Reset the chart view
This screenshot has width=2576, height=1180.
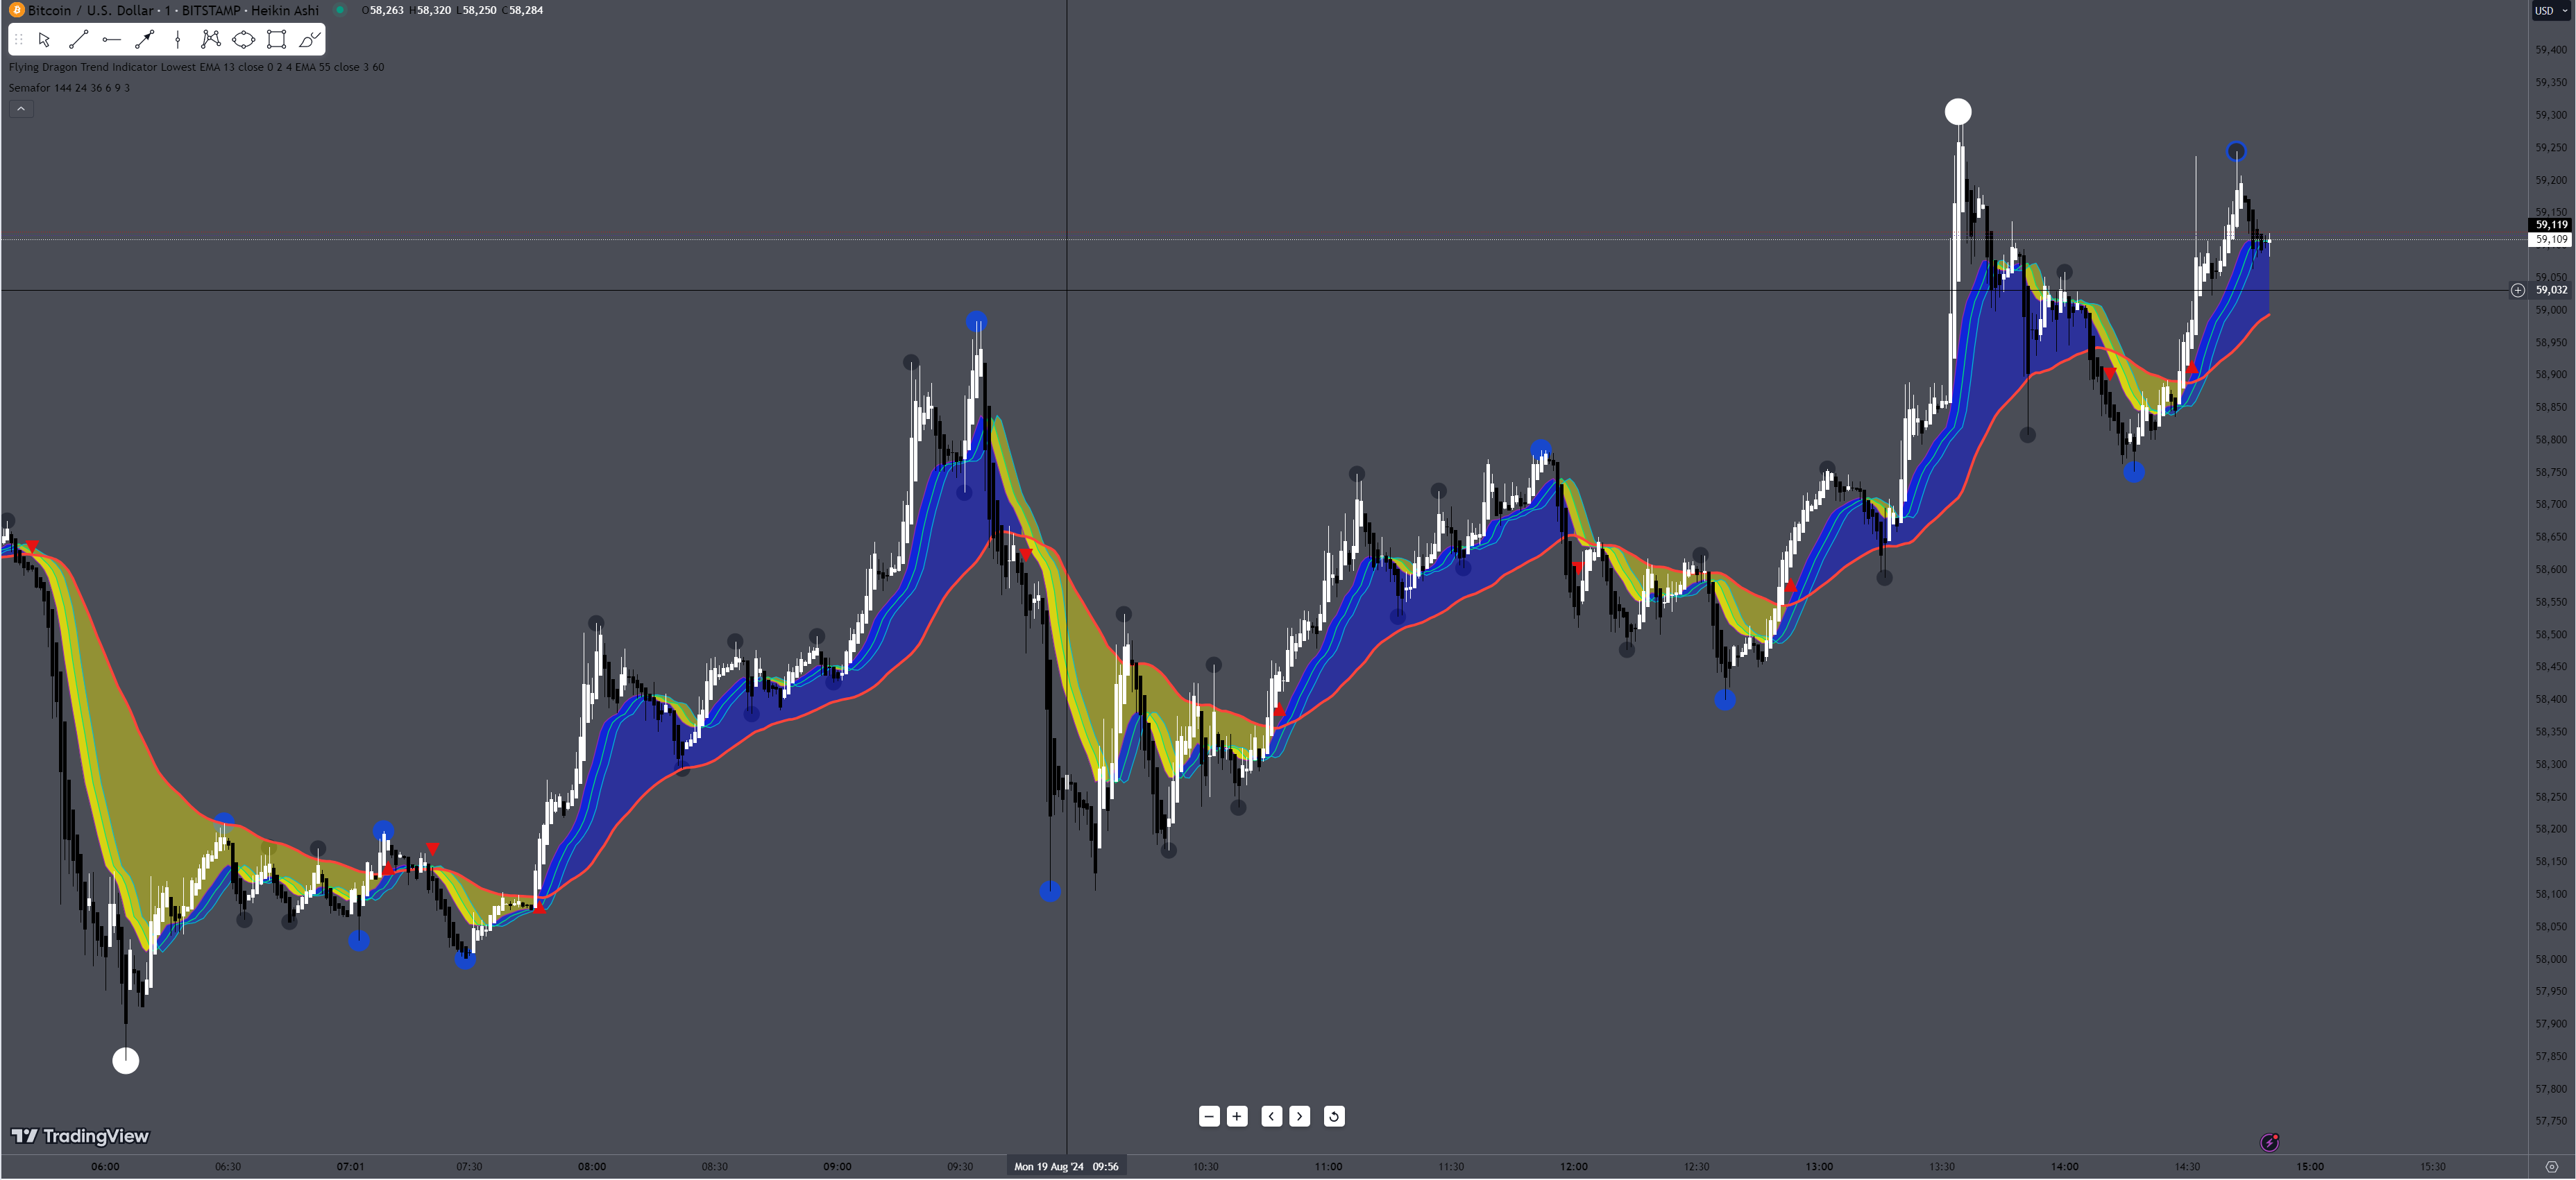(x=1334, y=1116)
